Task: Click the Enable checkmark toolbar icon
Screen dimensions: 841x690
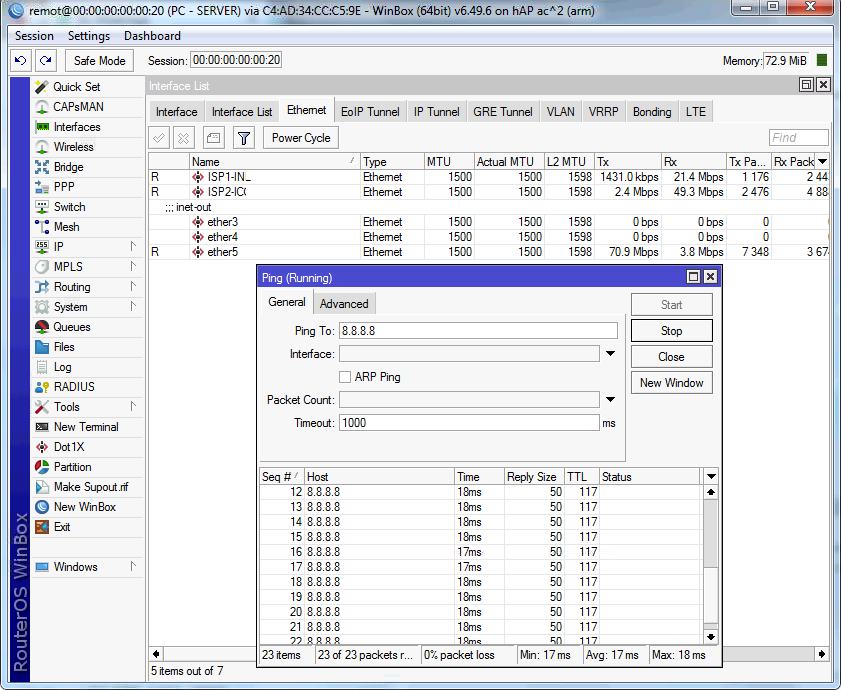Action: click(x=159, y=138)
